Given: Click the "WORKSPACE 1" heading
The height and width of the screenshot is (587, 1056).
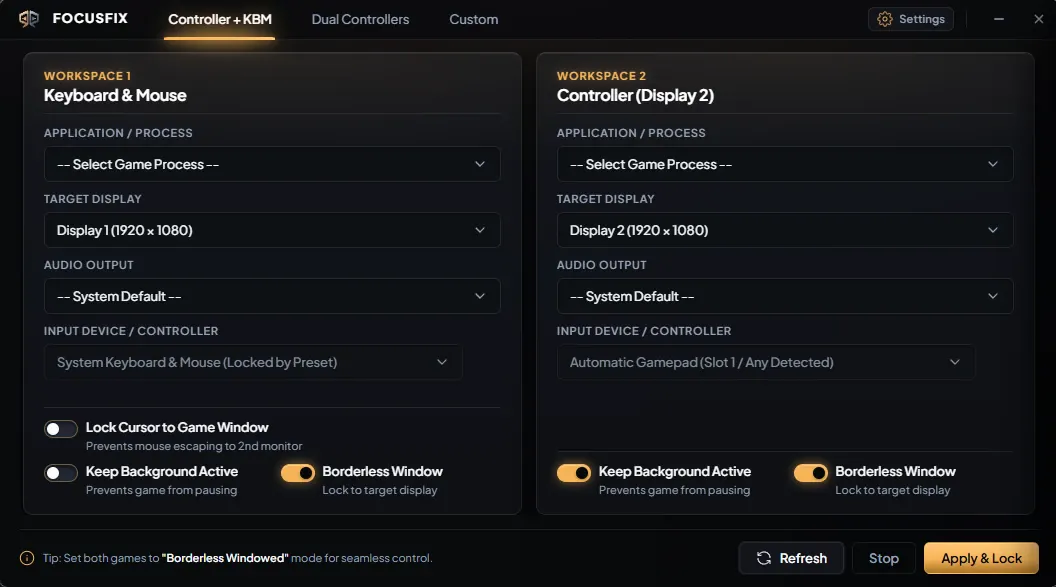Looking at the screenshot, I should pyautogui.click(x=88, y=76).
